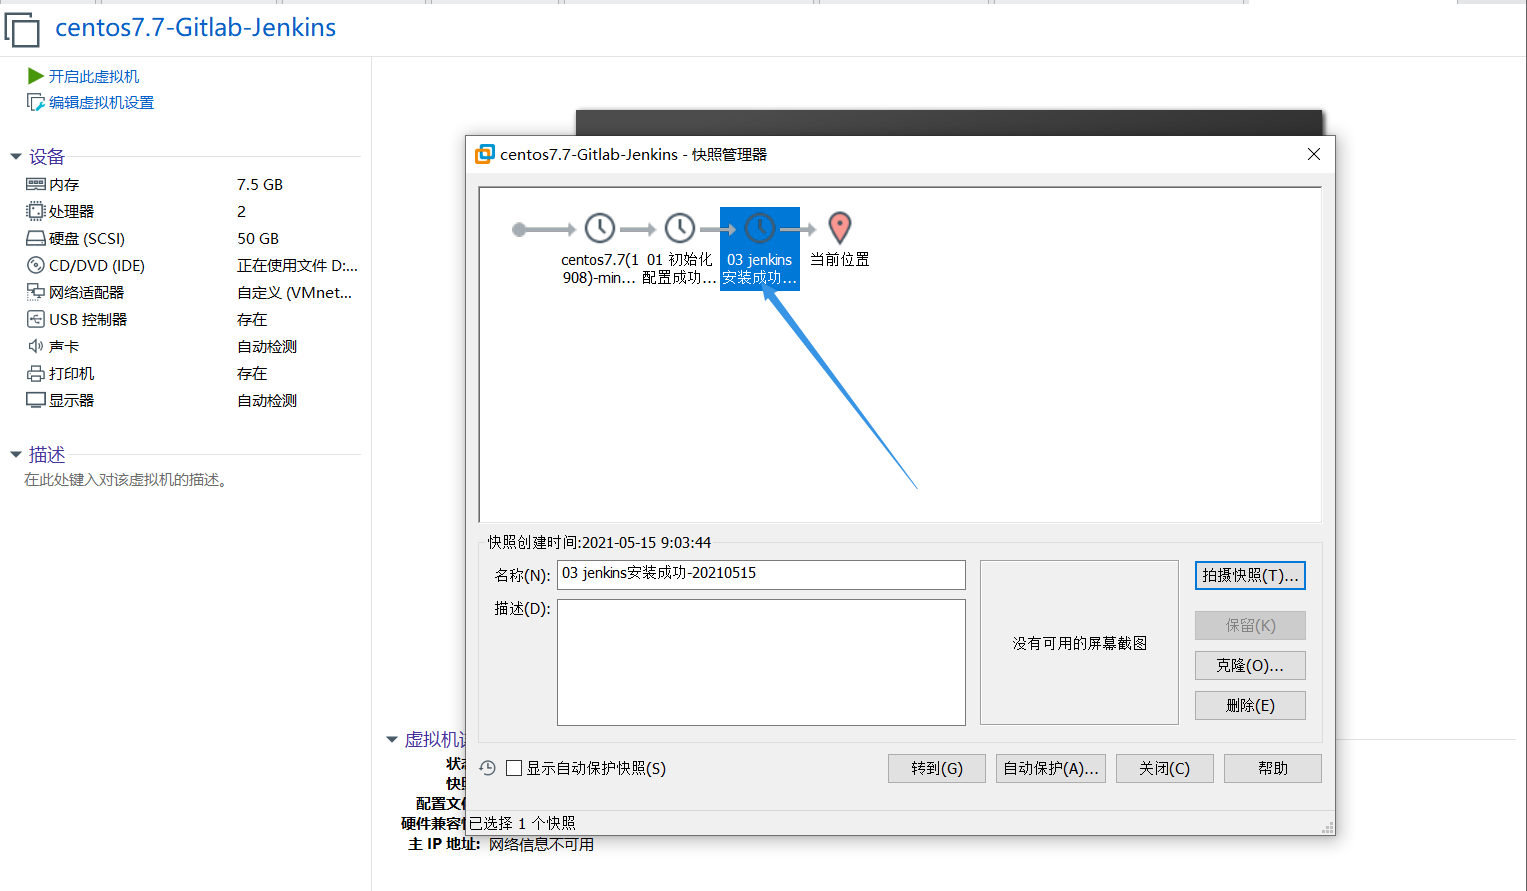This screenshot has width=1527, height=891.
Task: Click the 关闭(C) button
Action: point(1165,768)
